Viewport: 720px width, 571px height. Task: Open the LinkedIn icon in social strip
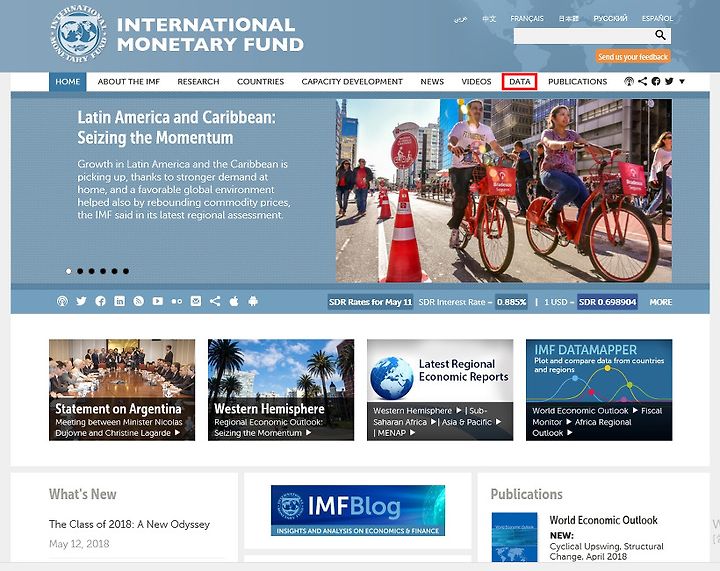click(119, 301)
